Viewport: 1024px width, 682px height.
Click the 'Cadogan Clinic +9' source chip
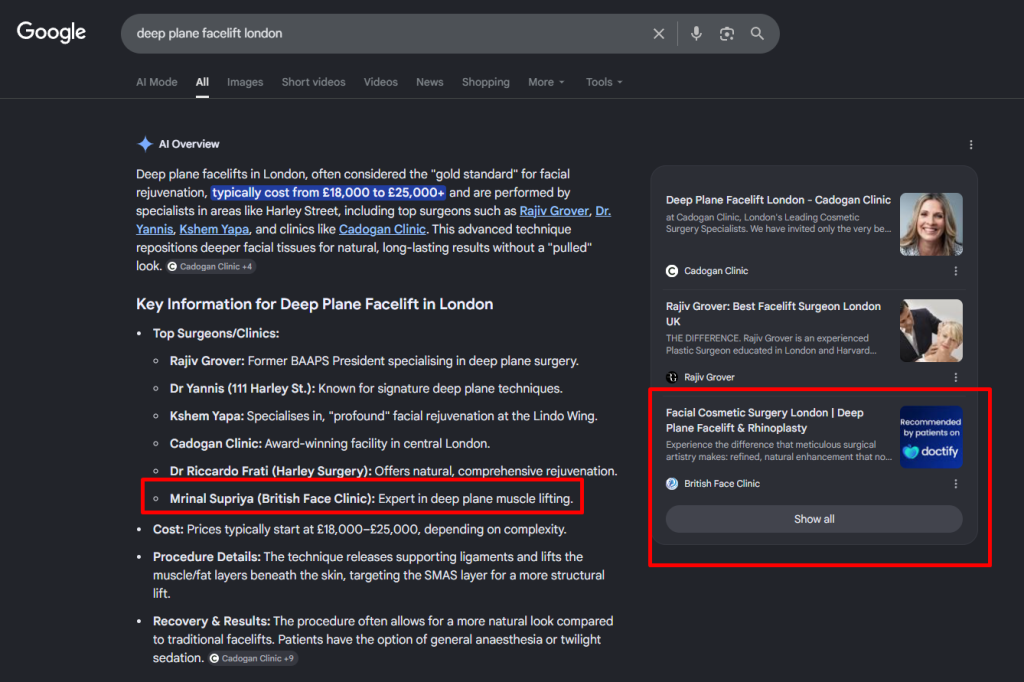[x=251, y=658]
